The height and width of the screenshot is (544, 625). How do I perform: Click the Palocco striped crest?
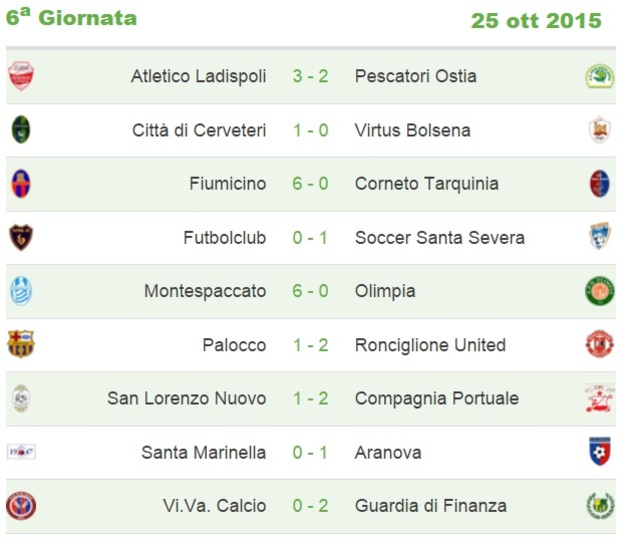coord(21,344)
